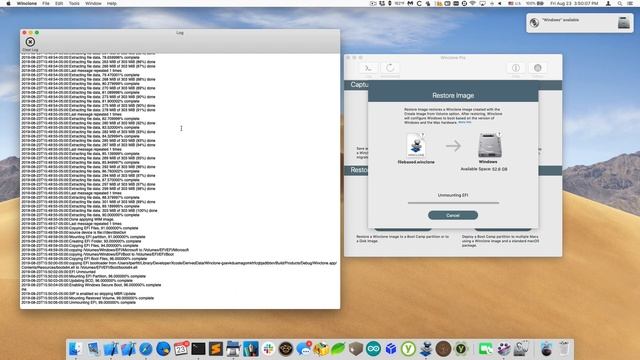Open Finder from the Dock
640x360 pixels.
point(76,349)
